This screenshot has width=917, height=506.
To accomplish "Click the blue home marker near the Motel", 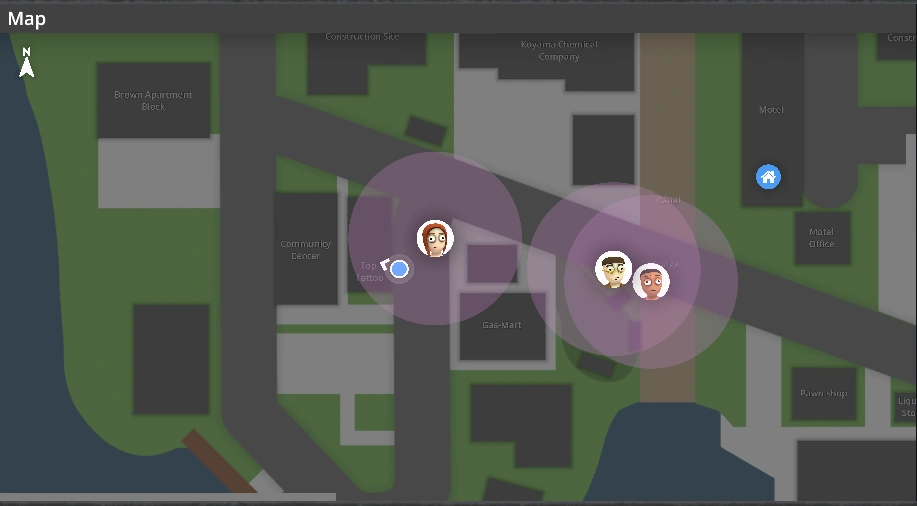I will pos(768,177).
